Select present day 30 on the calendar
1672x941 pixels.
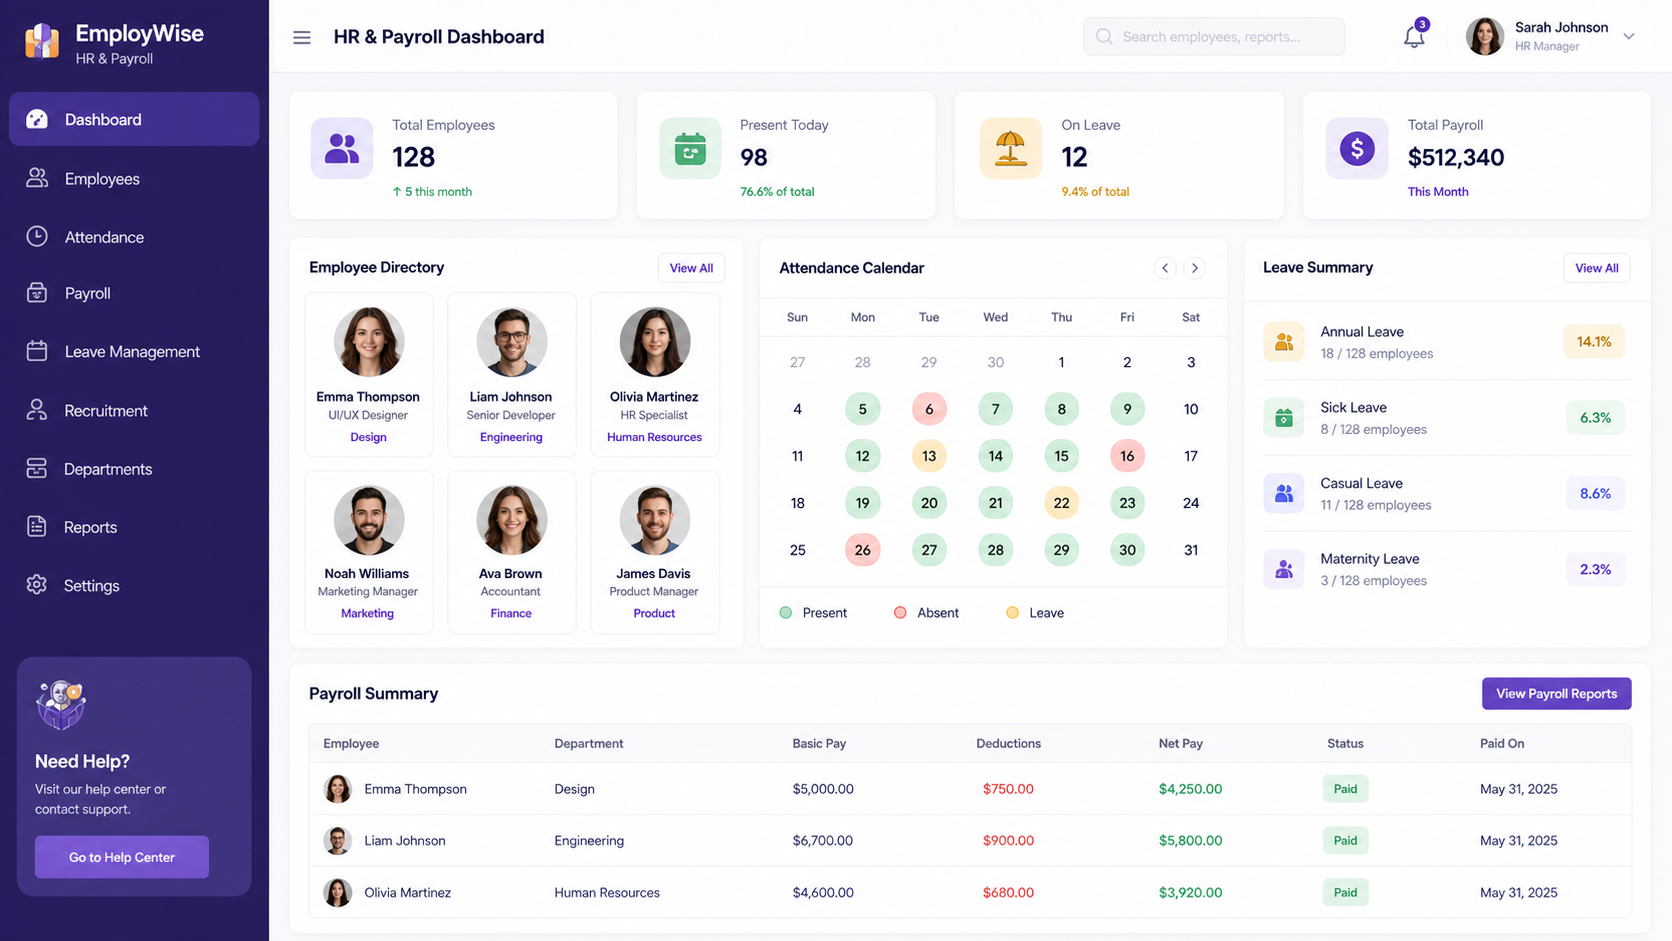pyautogui.click(x=1127, y=550)
